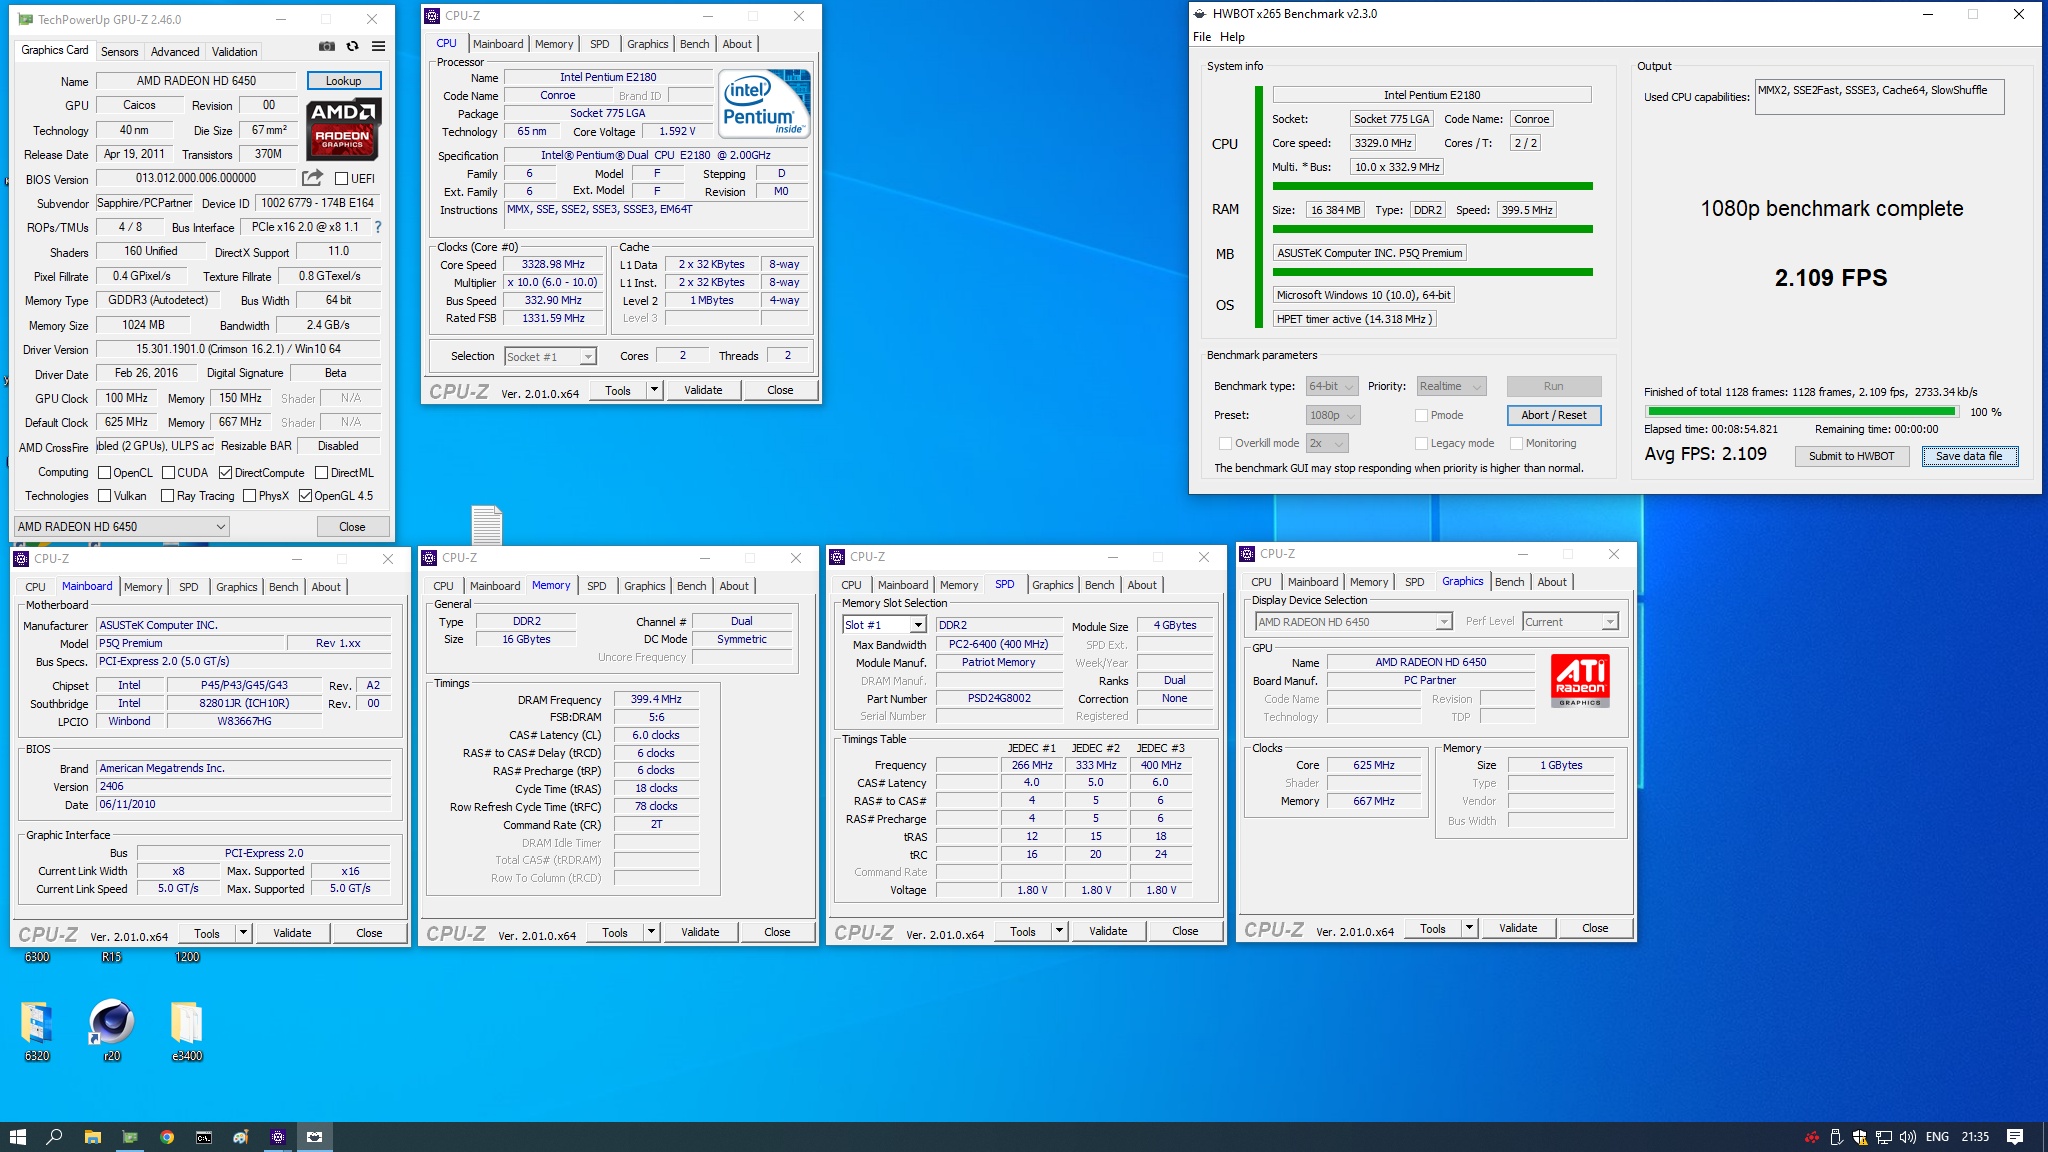Open the Priority Realtime dropdown
The width and height of the screenshot is (2048, 1152).
[x=1451, y=386]
